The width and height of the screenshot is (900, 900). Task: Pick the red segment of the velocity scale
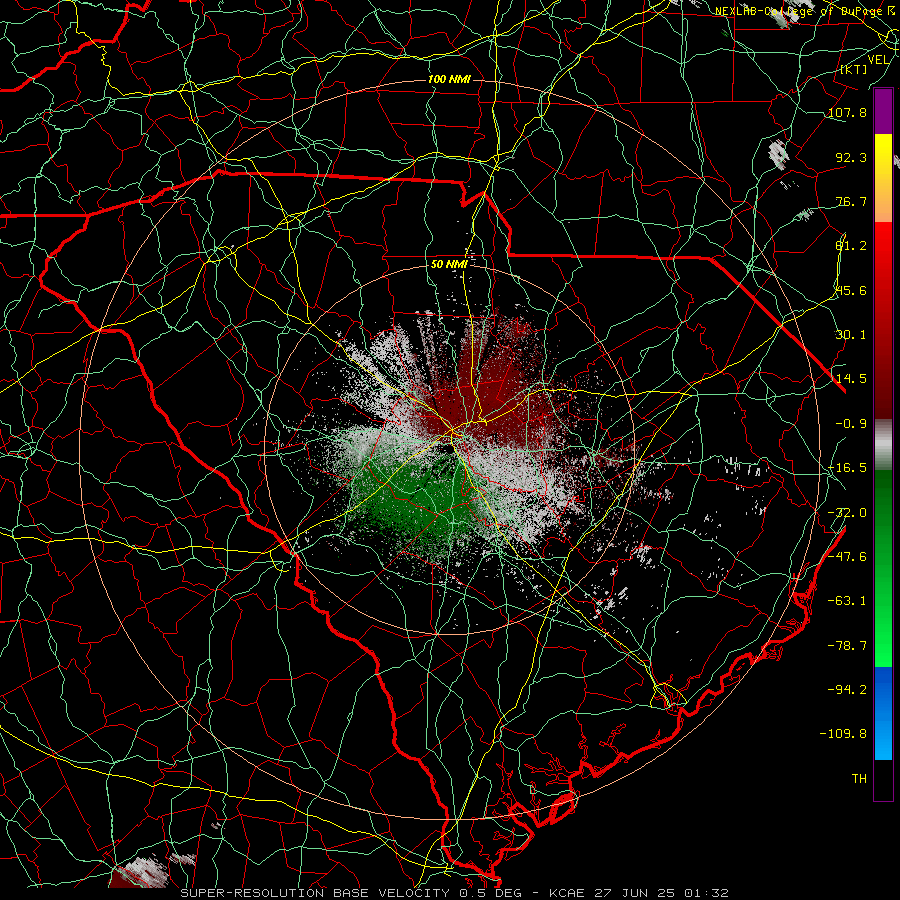pyautogui.click(x=883, y=320)
